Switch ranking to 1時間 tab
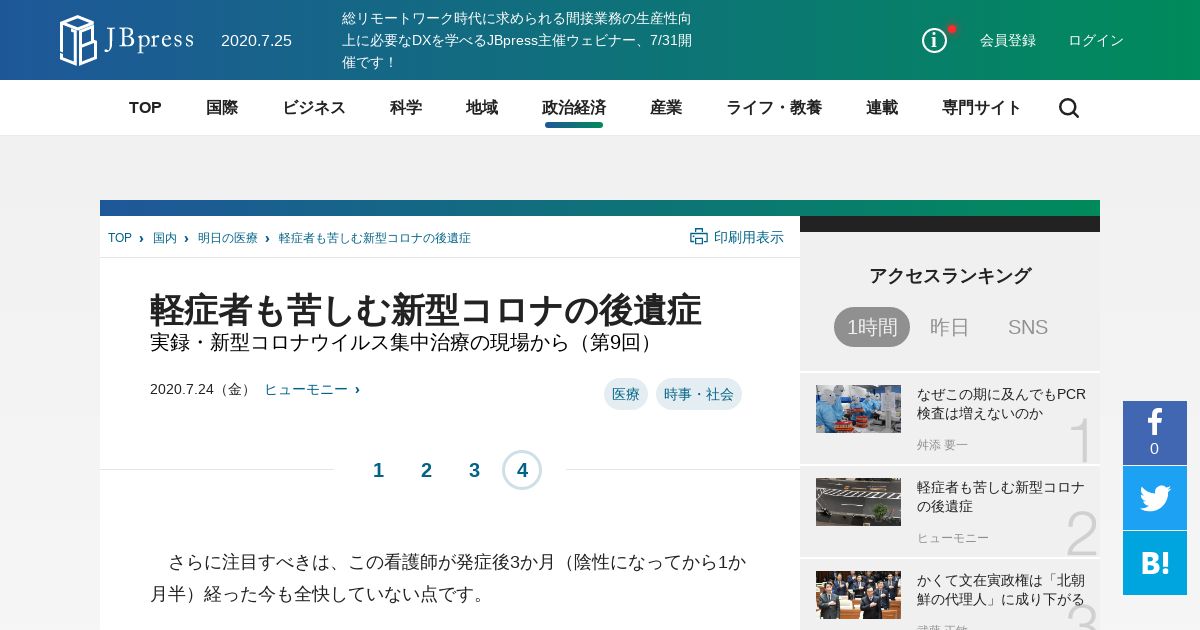This screenshot has height=630, width=1200. (872, 327)
